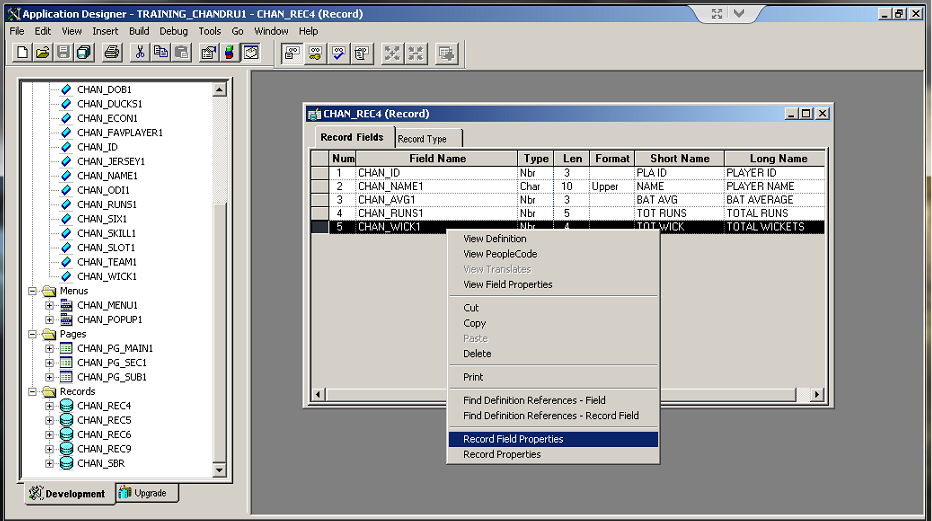The height and width of the screenshot is (521, 932).
Task: Select the Field Display view icon
Action: point(292,53)
